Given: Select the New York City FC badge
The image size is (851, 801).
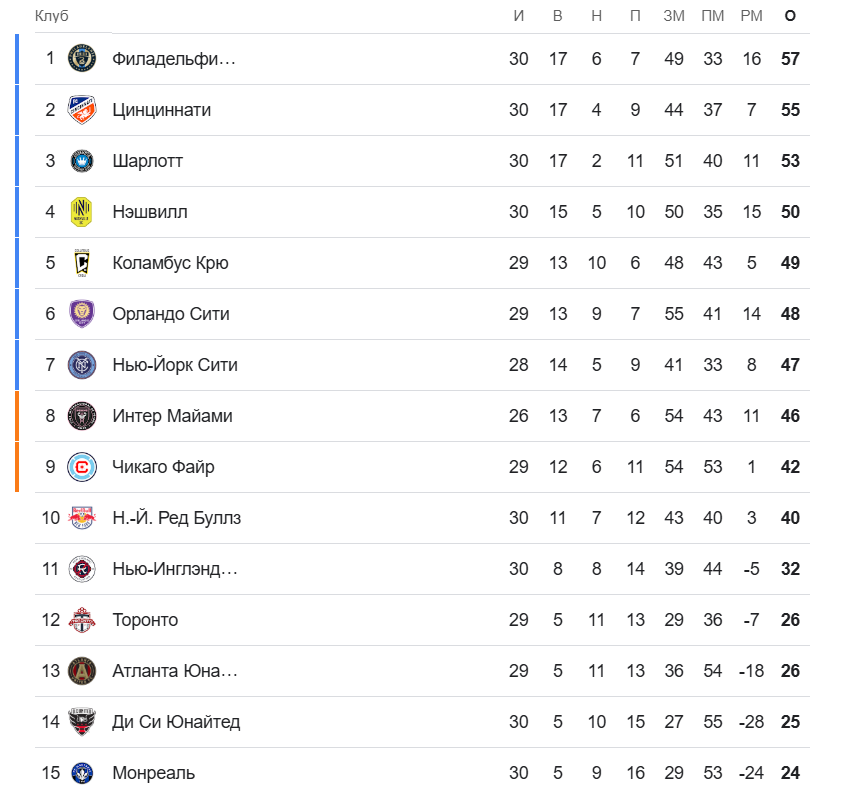Looking at the screenshot, I should [x=82, y=365].
